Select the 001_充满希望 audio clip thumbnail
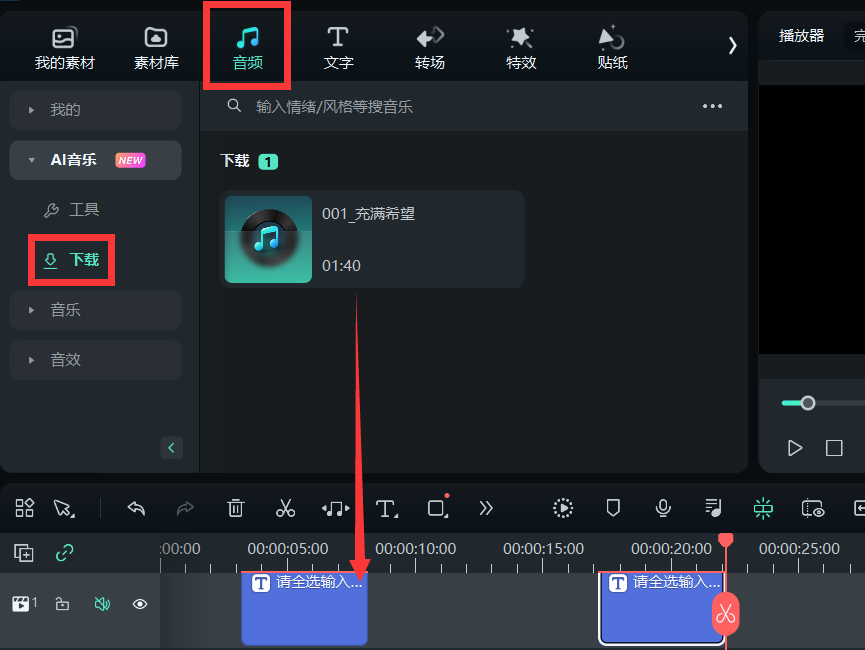The width and height of the screenshot is (865, 650). [x=268, y=239]
